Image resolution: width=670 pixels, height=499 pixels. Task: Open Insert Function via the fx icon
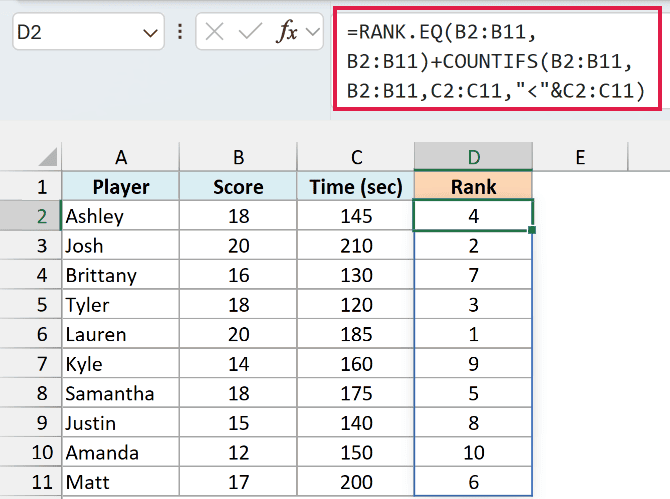click(286, 32)
